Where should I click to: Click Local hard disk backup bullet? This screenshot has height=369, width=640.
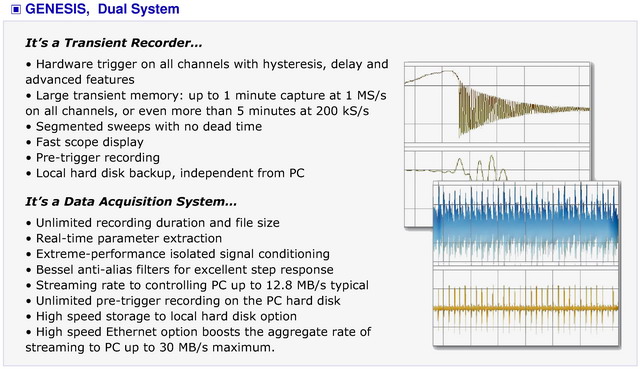coord(165,173)
